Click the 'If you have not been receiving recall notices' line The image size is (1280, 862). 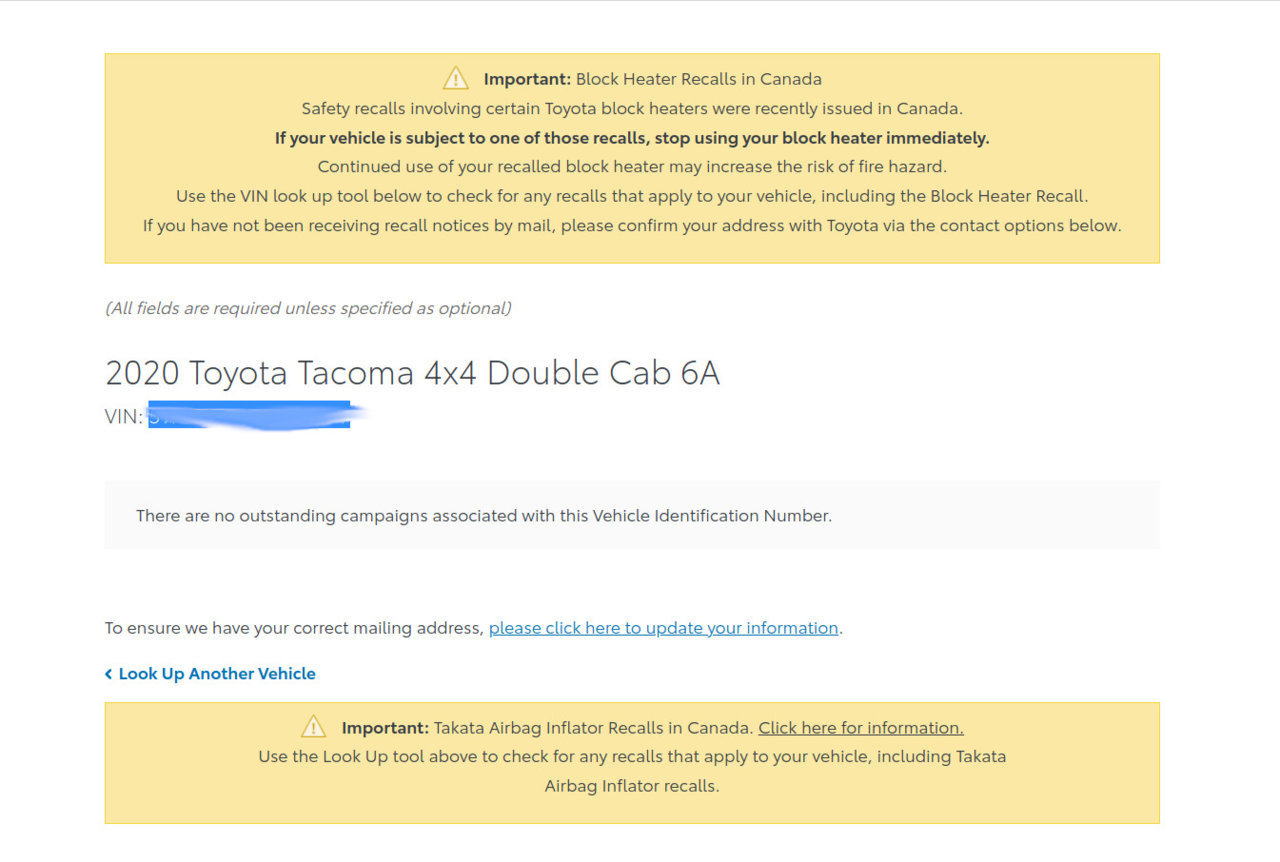pyautogui.click(x=632, y=226)
